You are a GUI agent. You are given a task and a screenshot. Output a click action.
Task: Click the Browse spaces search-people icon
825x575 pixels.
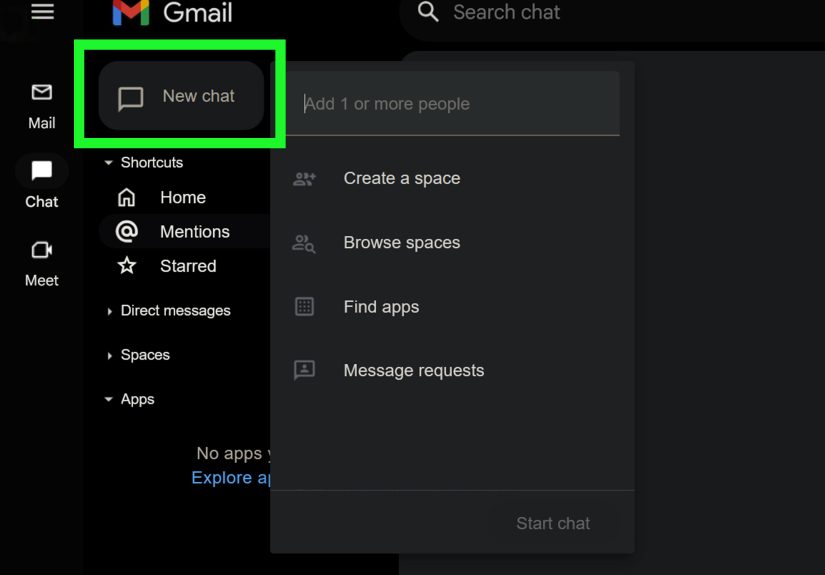[304, 244]
